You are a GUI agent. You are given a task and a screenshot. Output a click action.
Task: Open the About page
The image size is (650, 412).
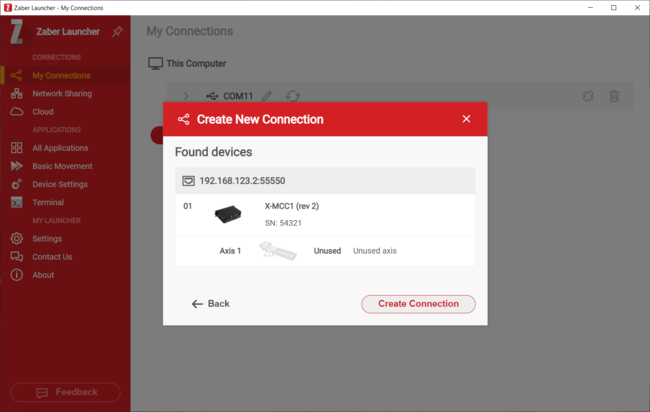43,275
